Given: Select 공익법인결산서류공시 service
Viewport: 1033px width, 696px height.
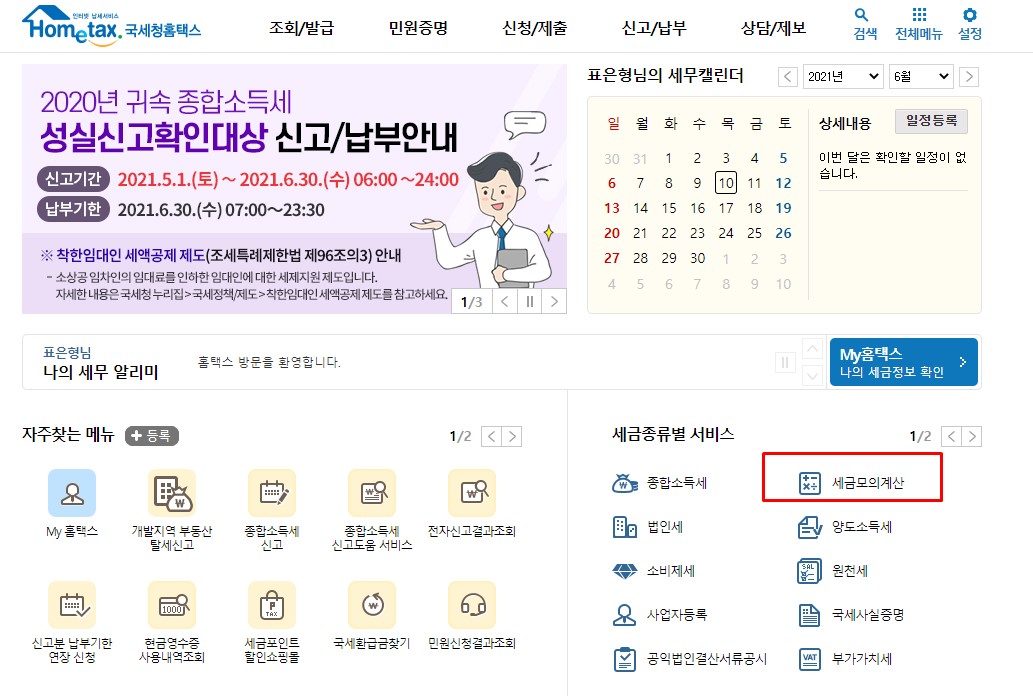Looking at the screenshot, I should (690, 659).
